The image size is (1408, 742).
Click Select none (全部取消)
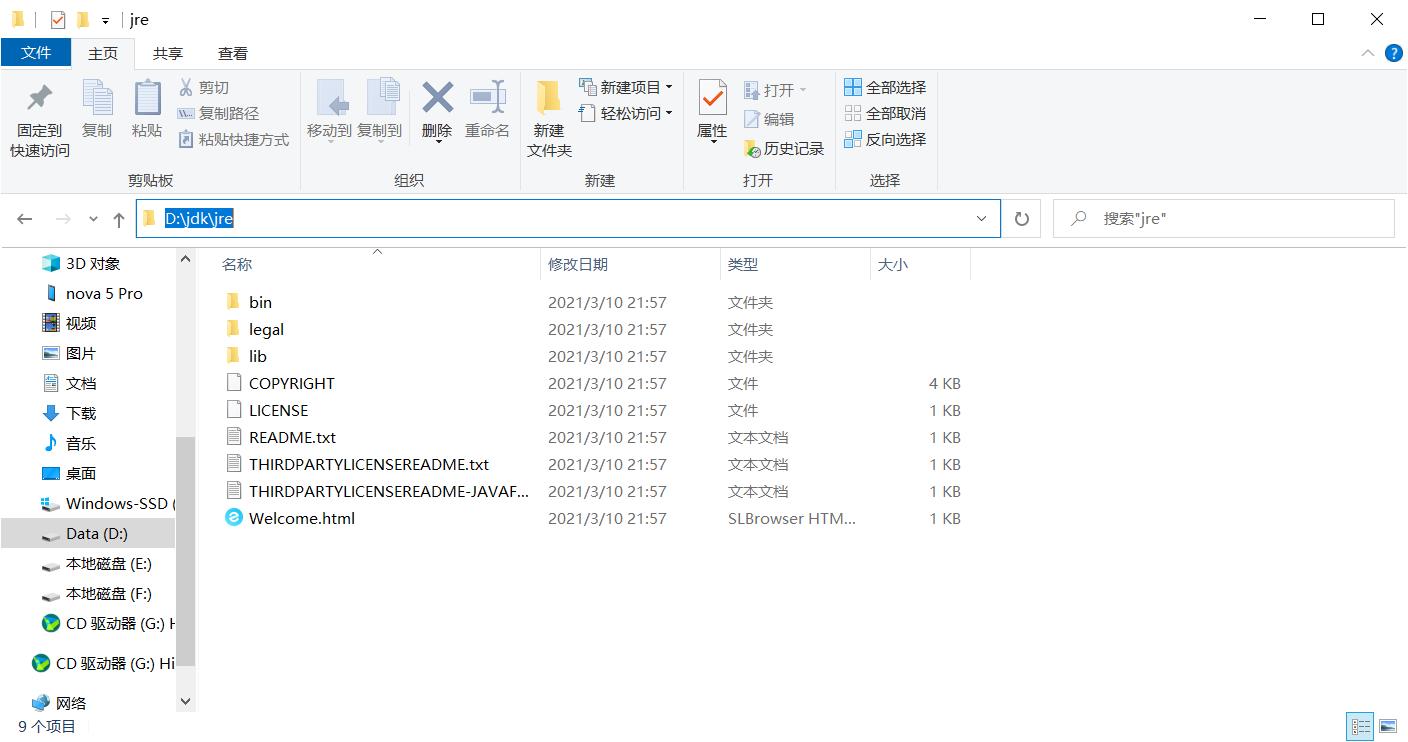(885, 114)
